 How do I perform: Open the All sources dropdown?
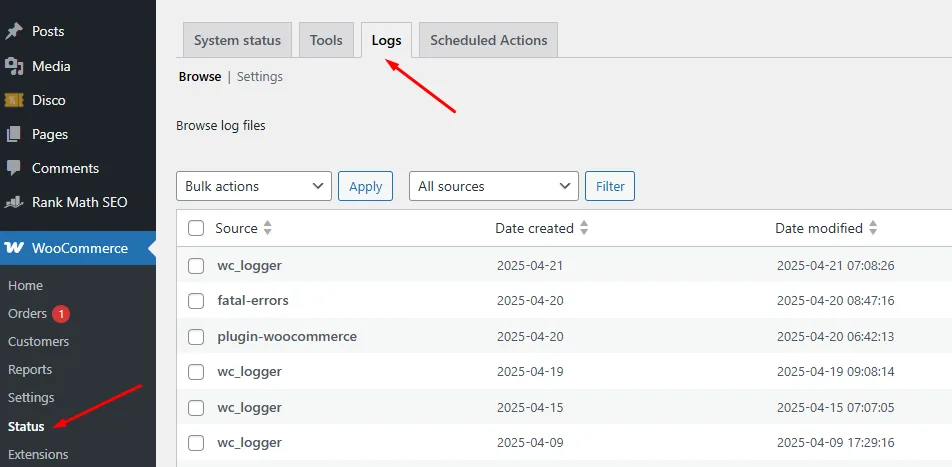(494, 186)
